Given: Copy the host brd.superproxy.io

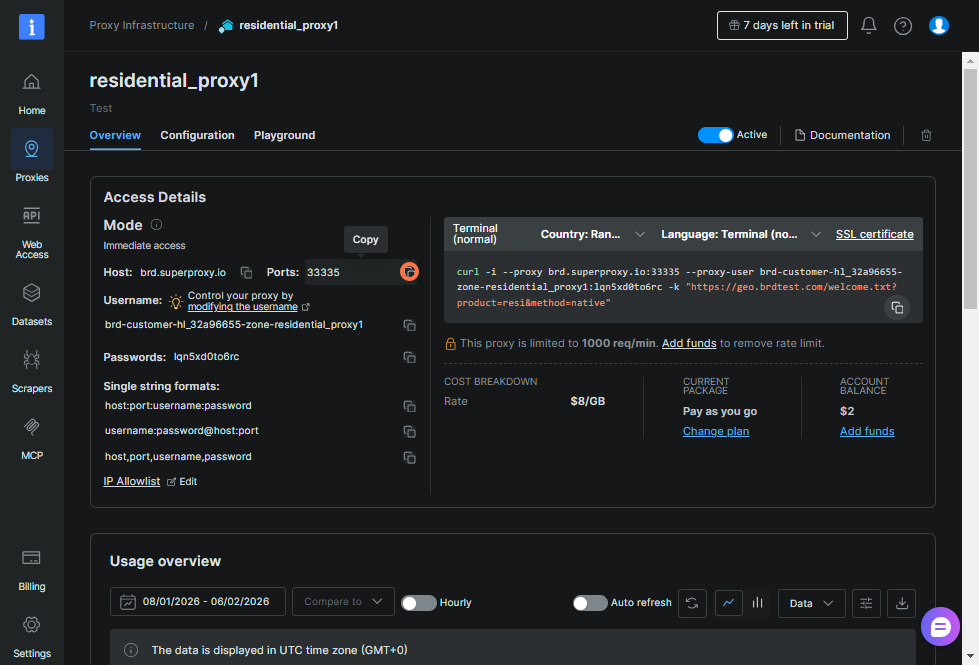Looking at the screenshot, I should coord(246,273).
